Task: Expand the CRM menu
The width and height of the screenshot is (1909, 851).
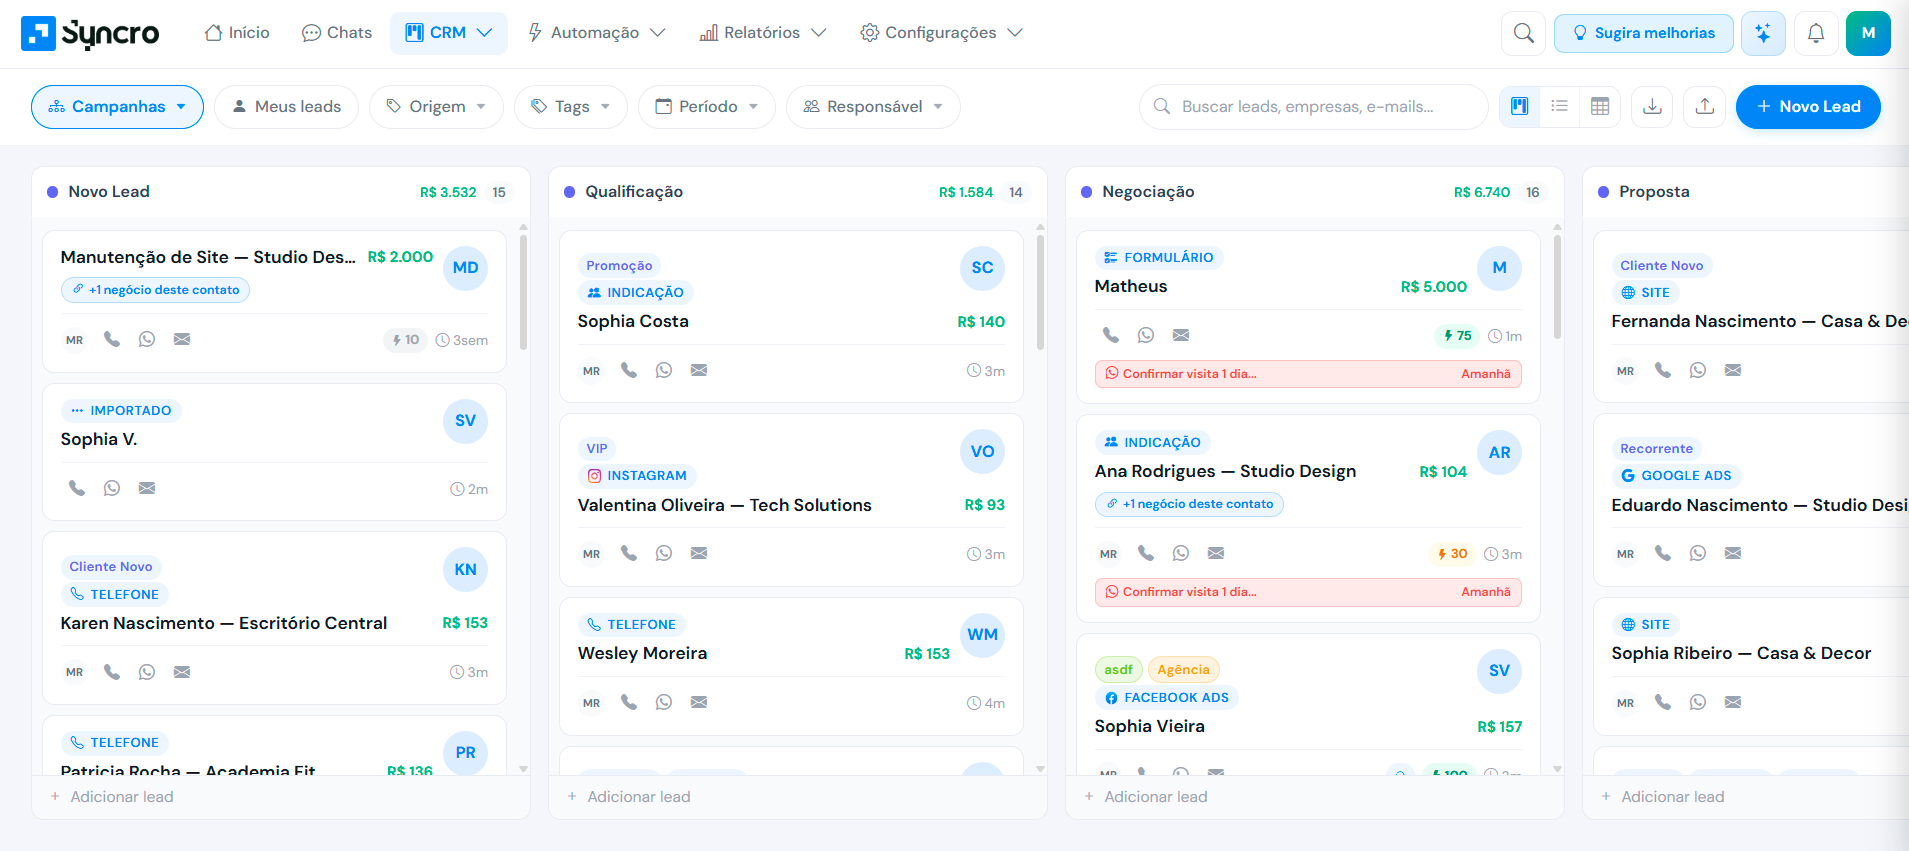Action: pos(448,33)
